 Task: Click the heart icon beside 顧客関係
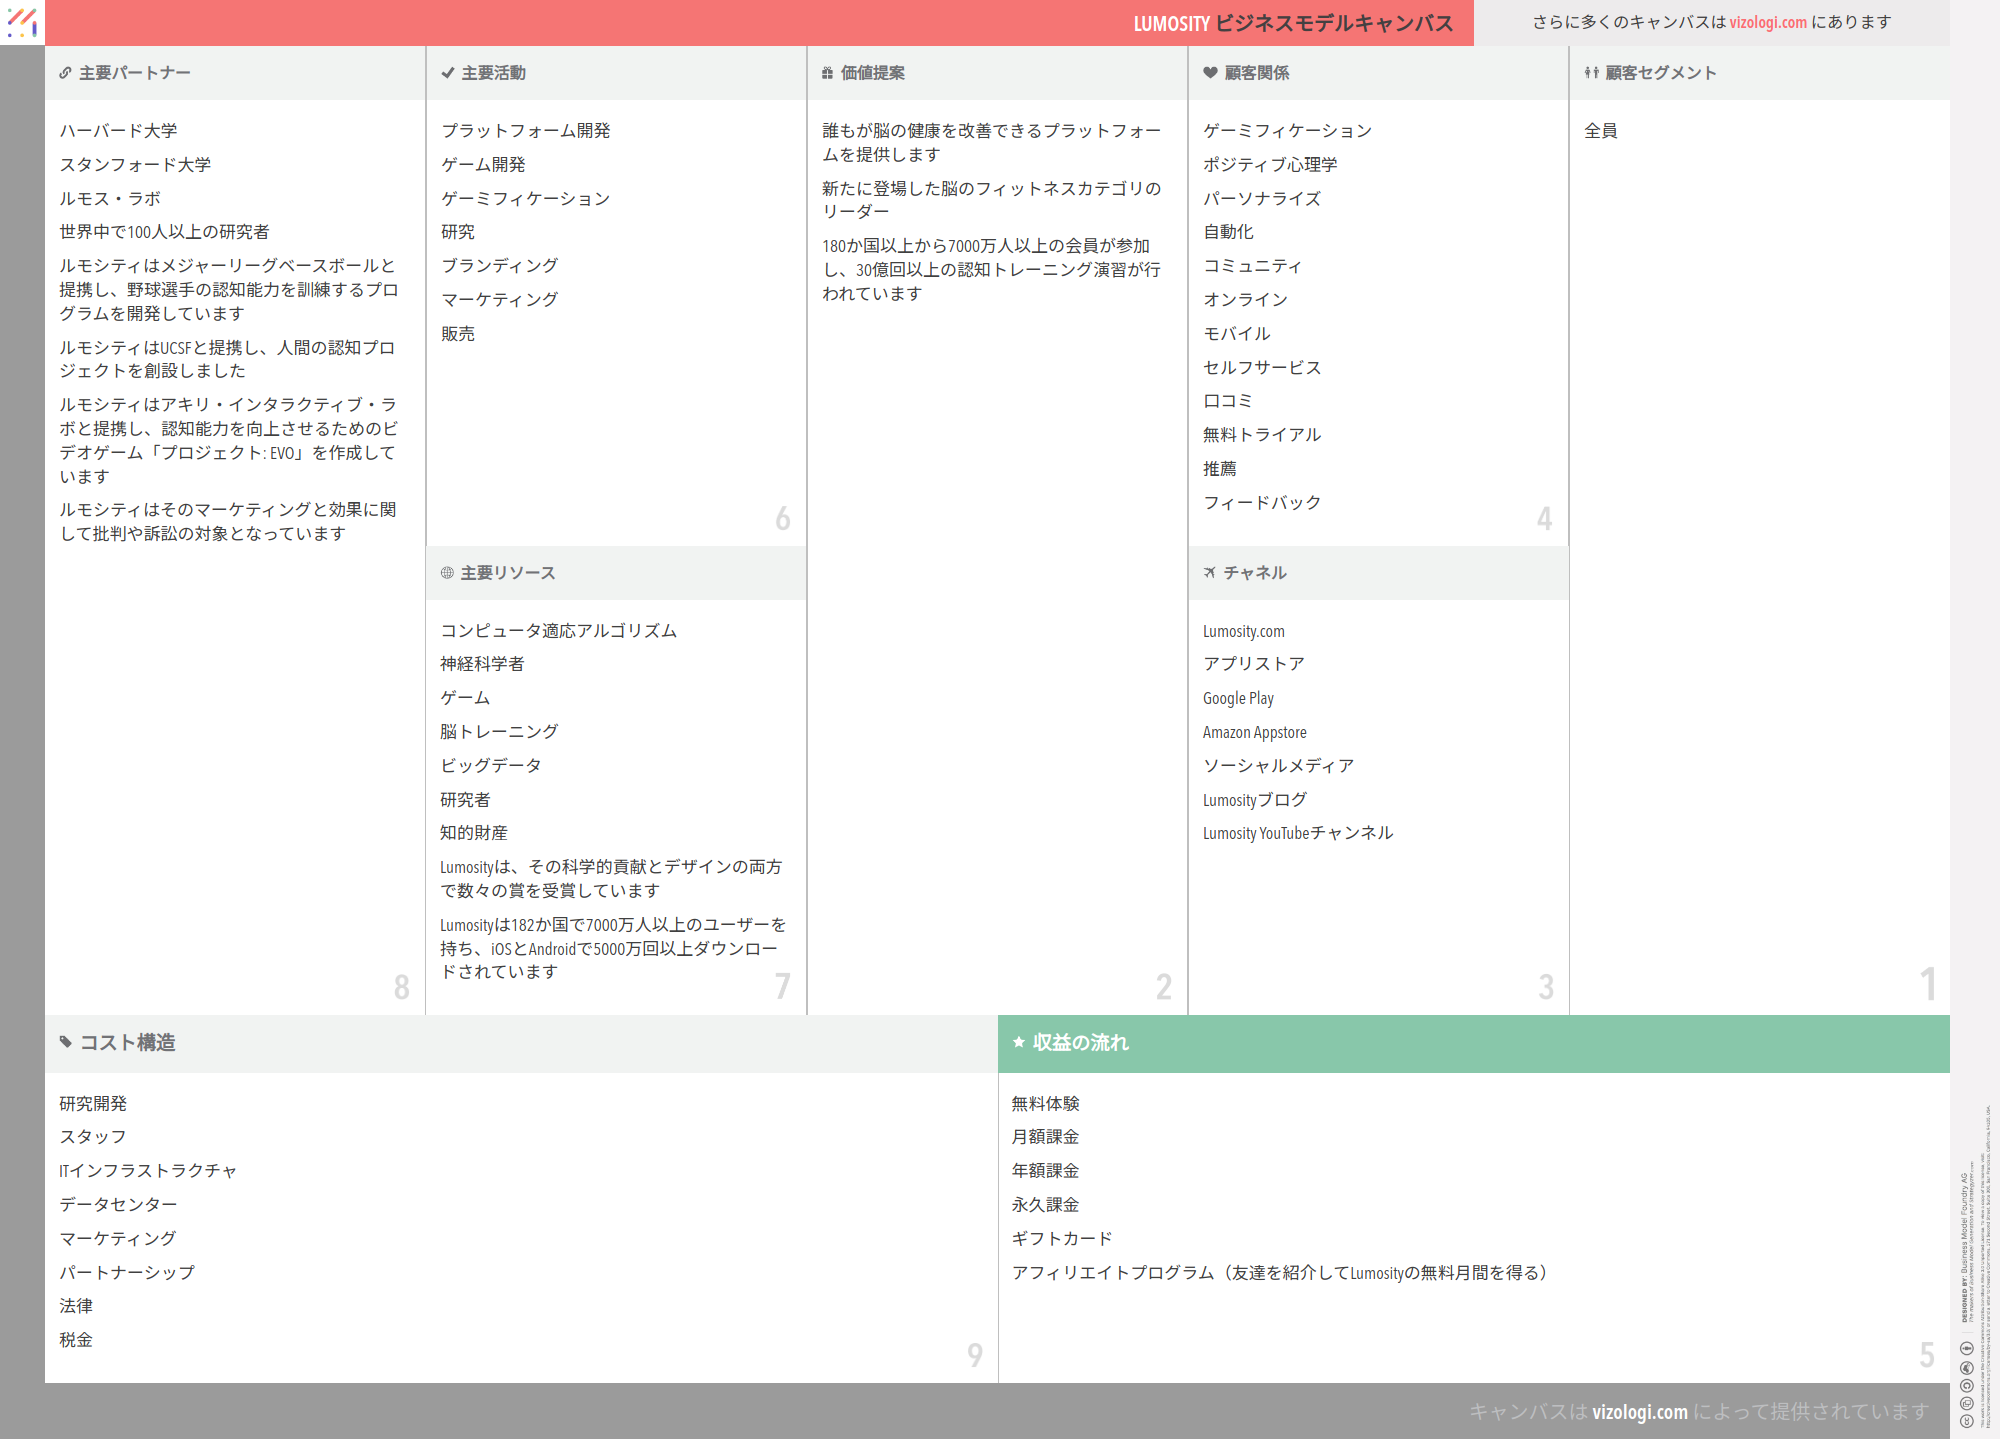click(x=1210, y=73)
